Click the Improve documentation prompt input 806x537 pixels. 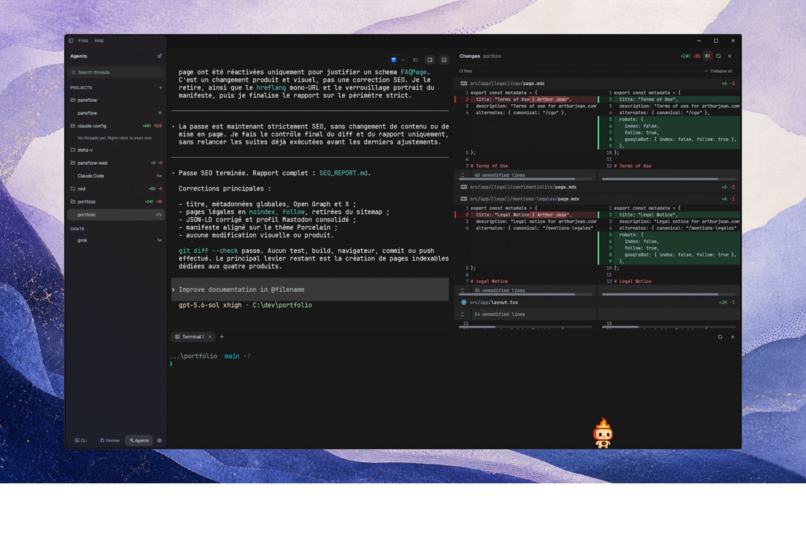tap(310, 290)
